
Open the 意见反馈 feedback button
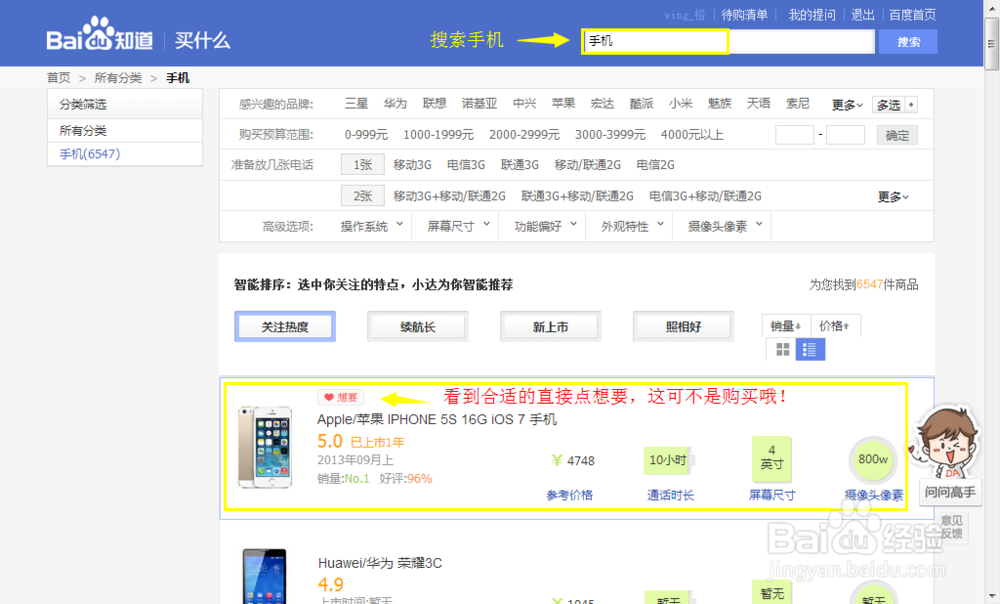click(952, 527)
